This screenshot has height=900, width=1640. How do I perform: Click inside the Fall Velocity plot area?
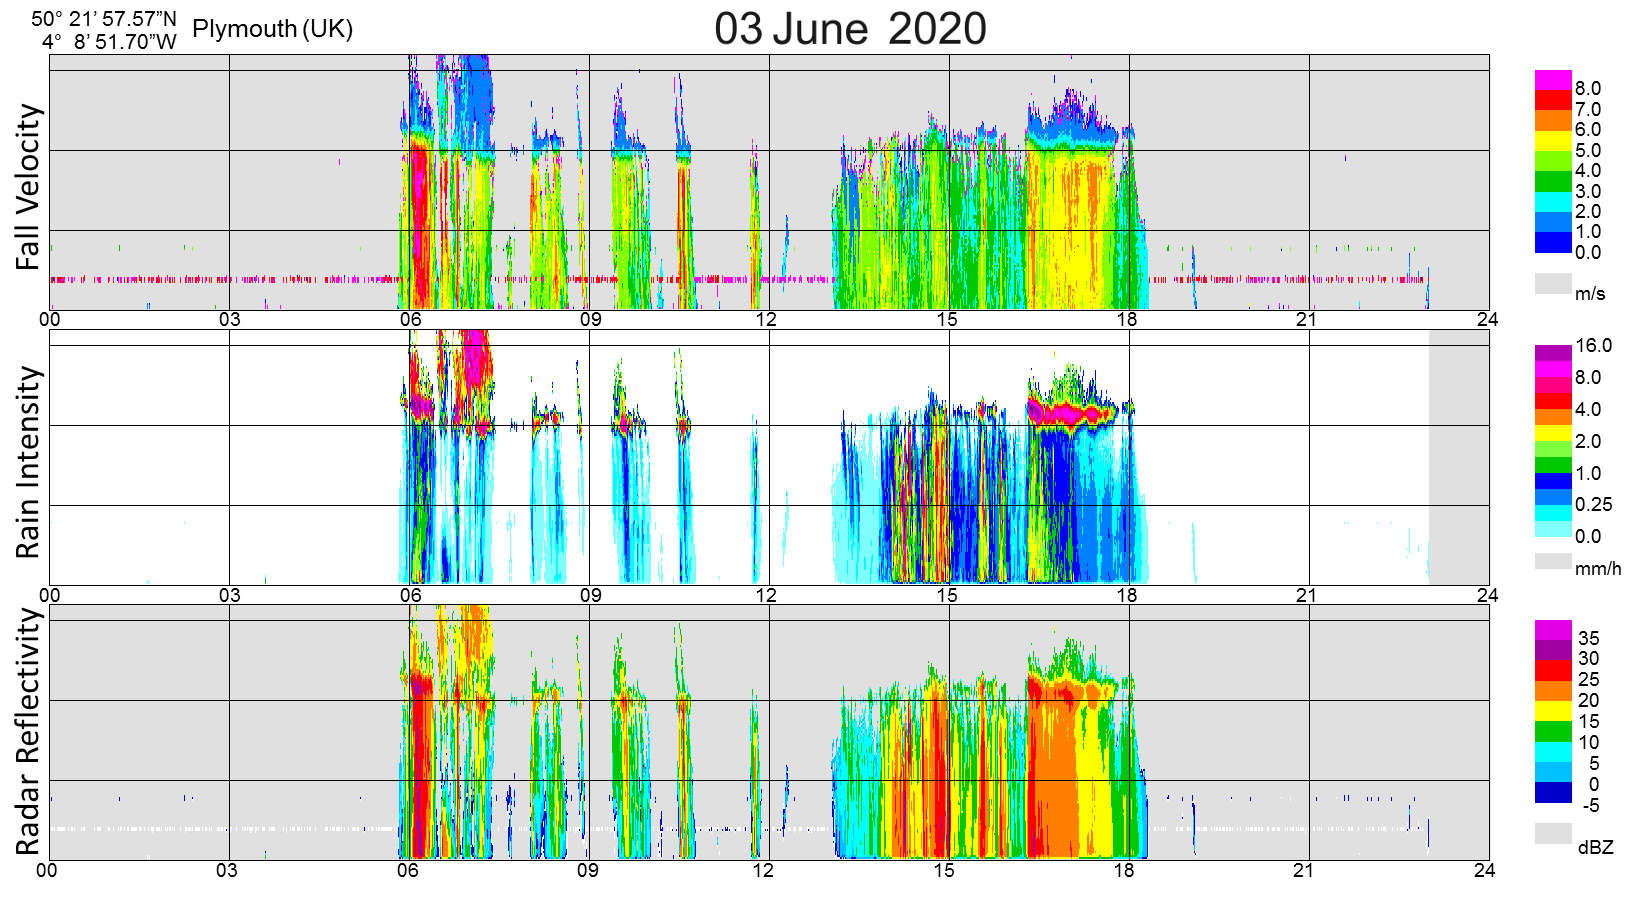[769, 182]
